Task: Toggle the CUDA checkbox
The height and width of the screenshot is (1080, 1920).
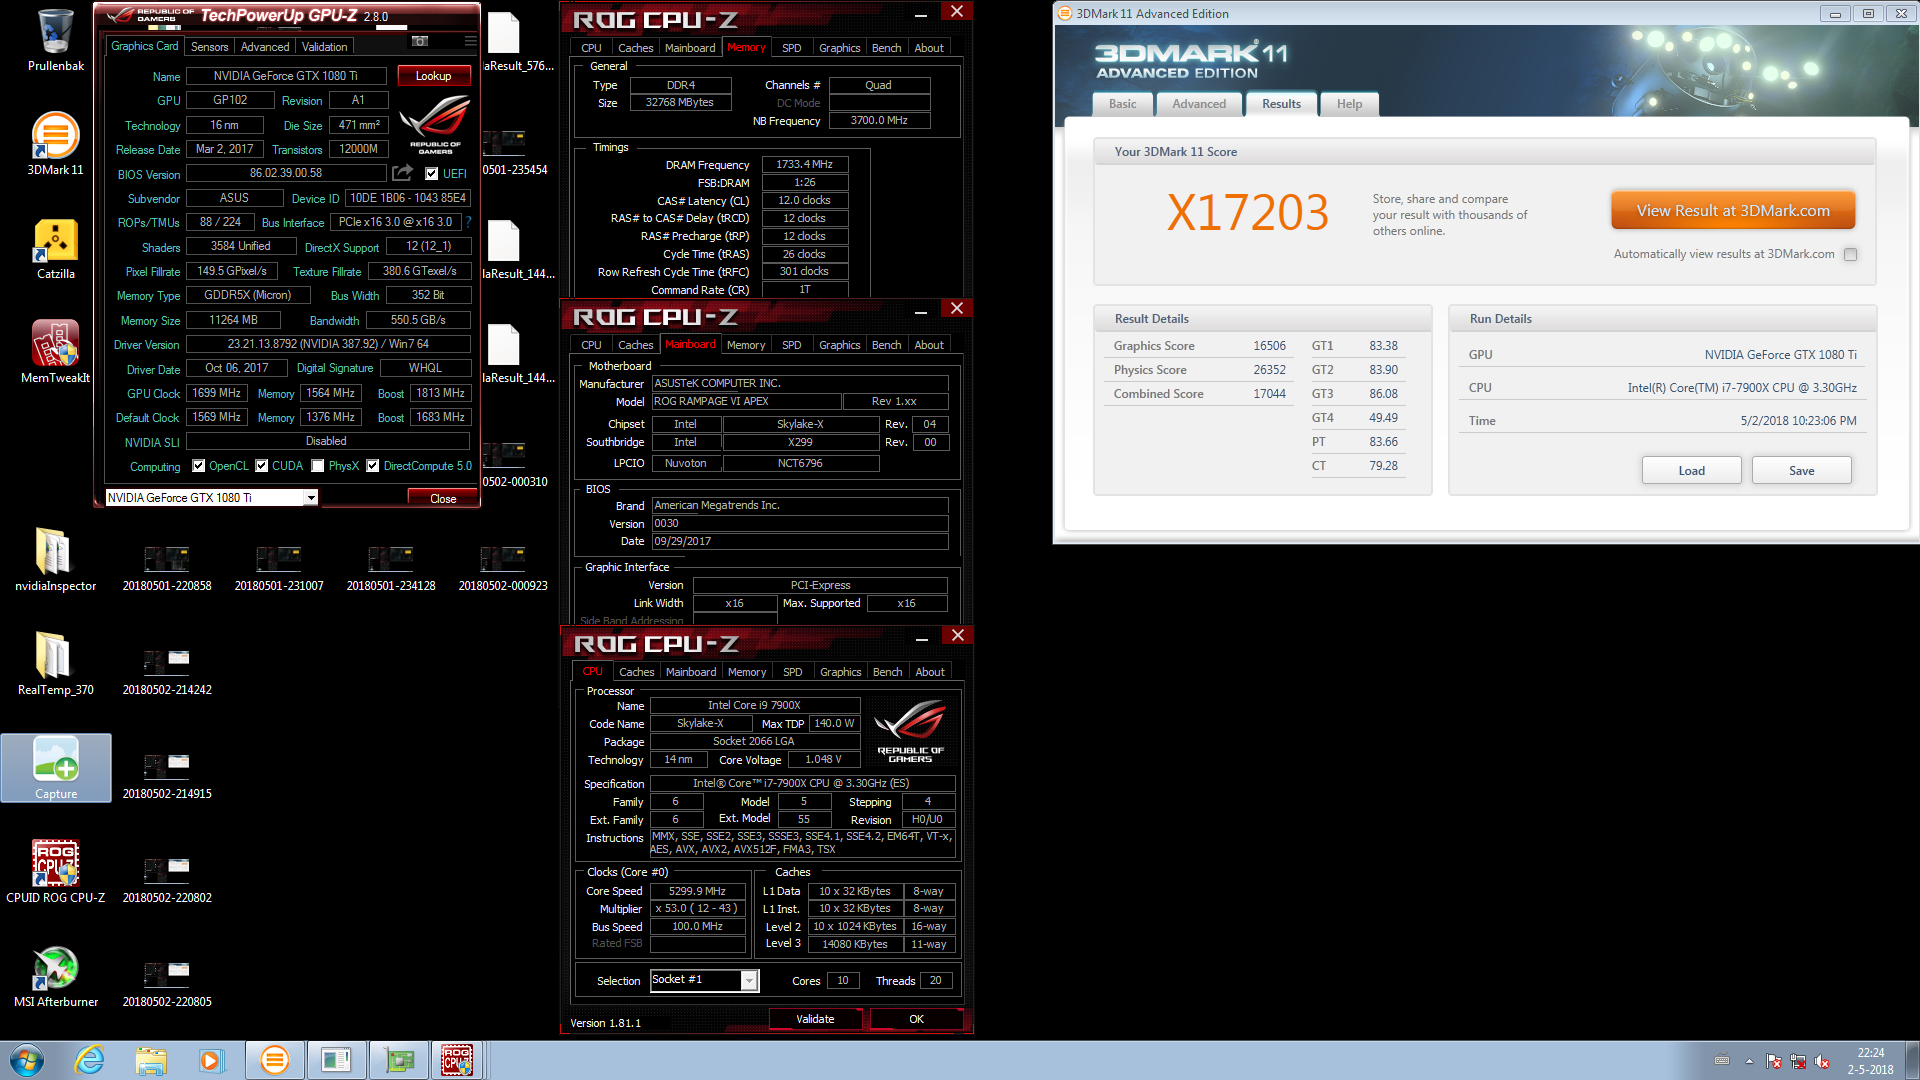Action: [261, 466]
